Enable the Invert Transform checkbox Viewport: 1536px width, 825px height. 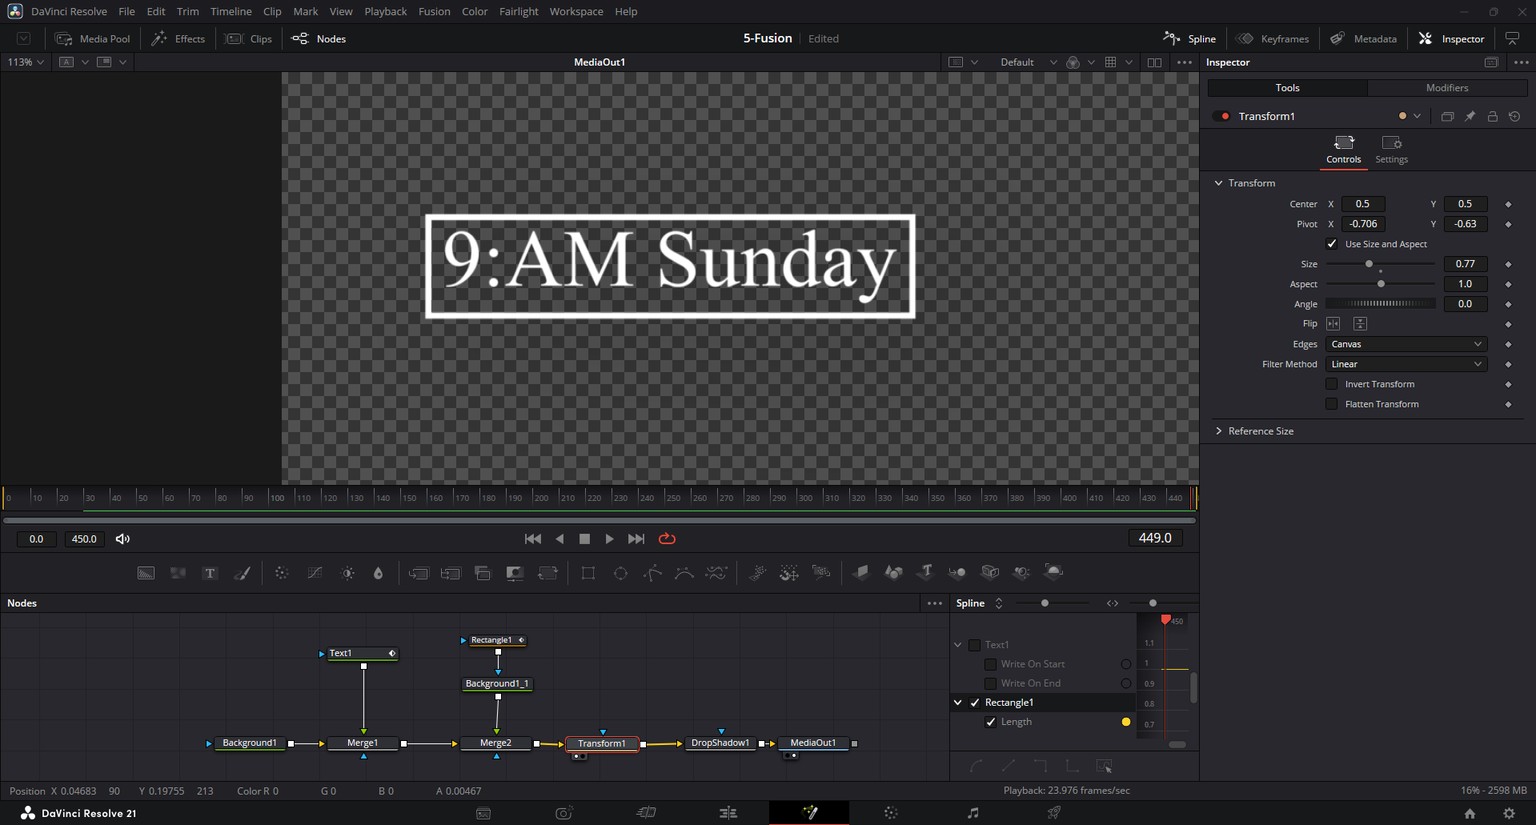[x=1332, y=384]
